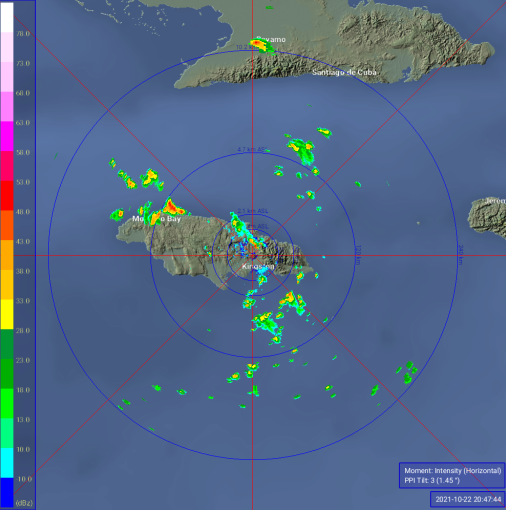Click the 18.0 legend value

click(x=23, y=390)
